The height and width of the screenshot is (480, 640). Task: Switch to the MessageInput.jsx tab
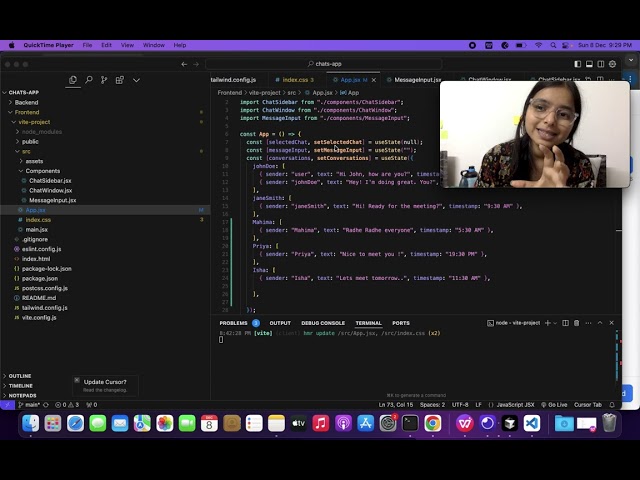pos(418,80)
